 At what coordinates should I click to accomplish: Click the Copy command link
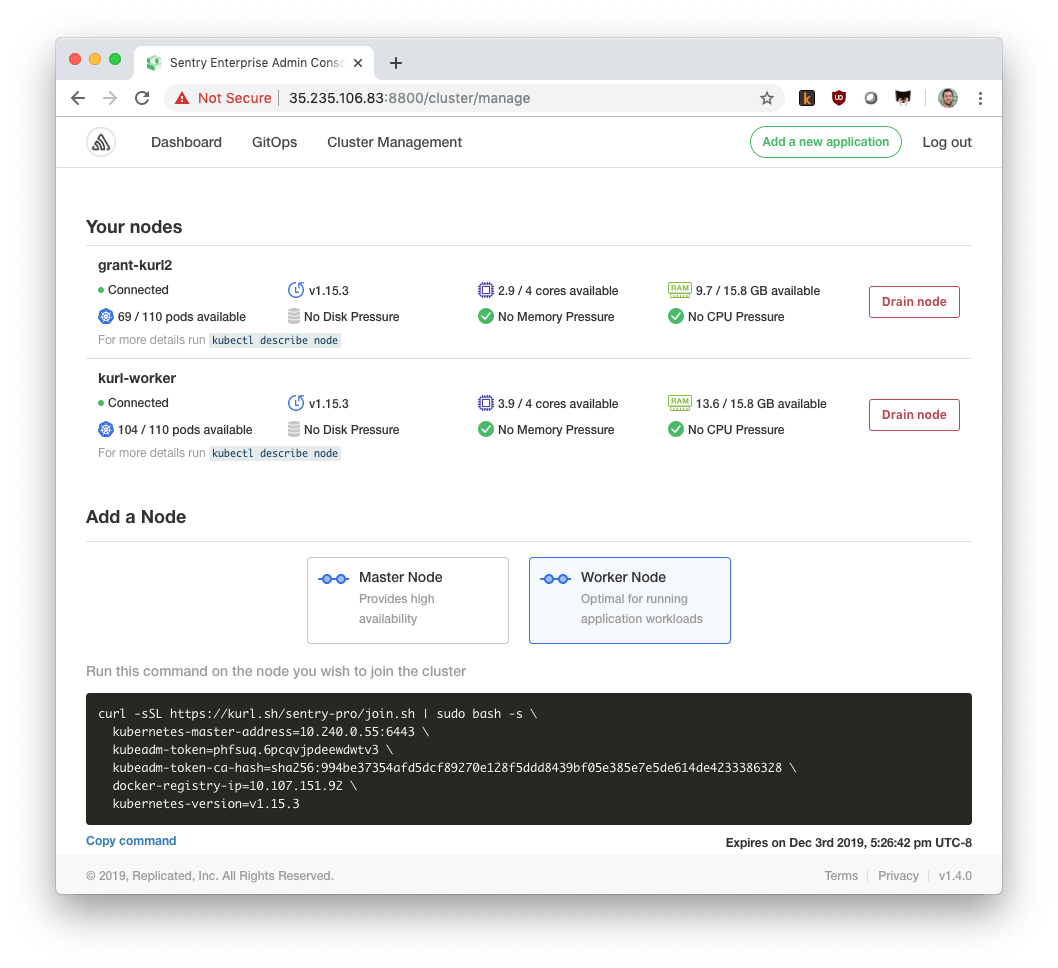(131, 841)
